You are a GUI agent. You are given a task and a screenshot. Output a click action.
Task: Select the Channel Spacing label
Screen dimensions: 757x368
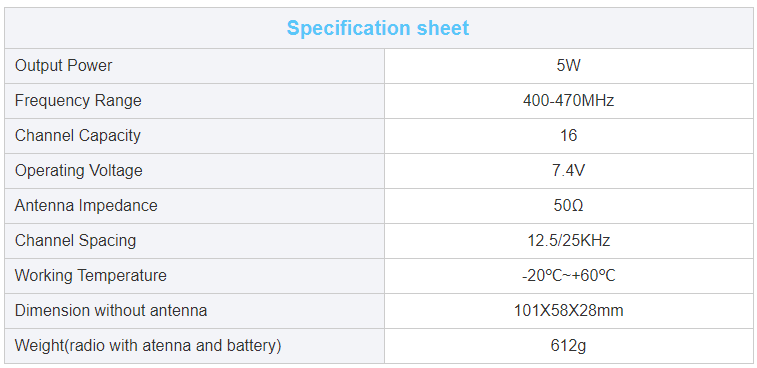tap(75, 241)
